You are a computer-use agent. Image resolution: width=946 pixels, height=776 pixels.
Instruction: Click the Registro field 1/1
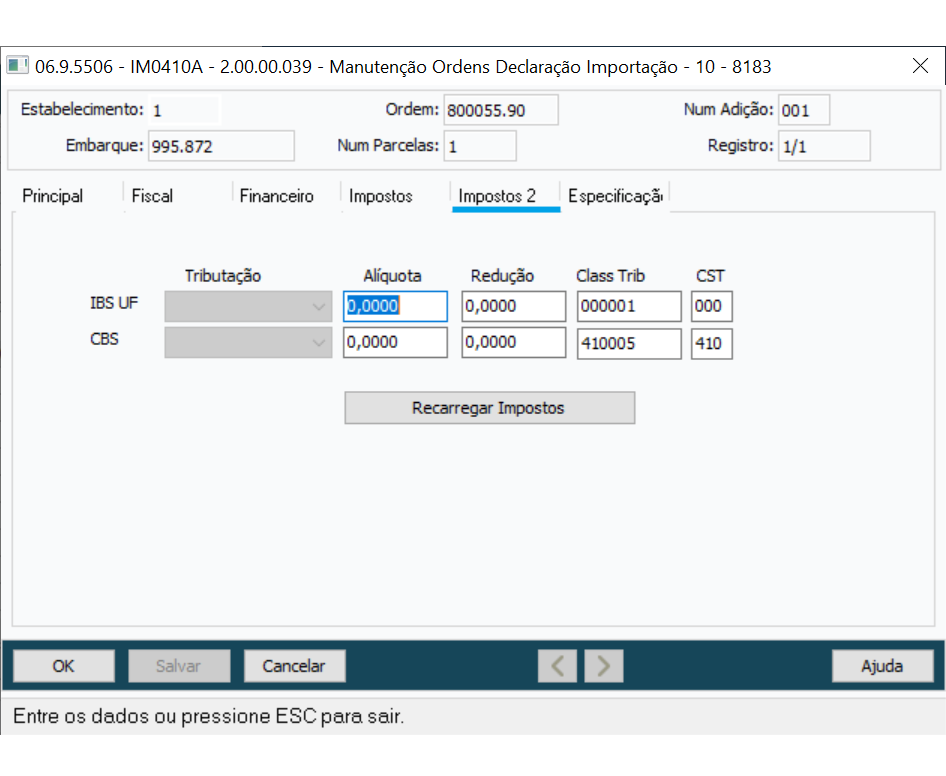pos(824,146)
